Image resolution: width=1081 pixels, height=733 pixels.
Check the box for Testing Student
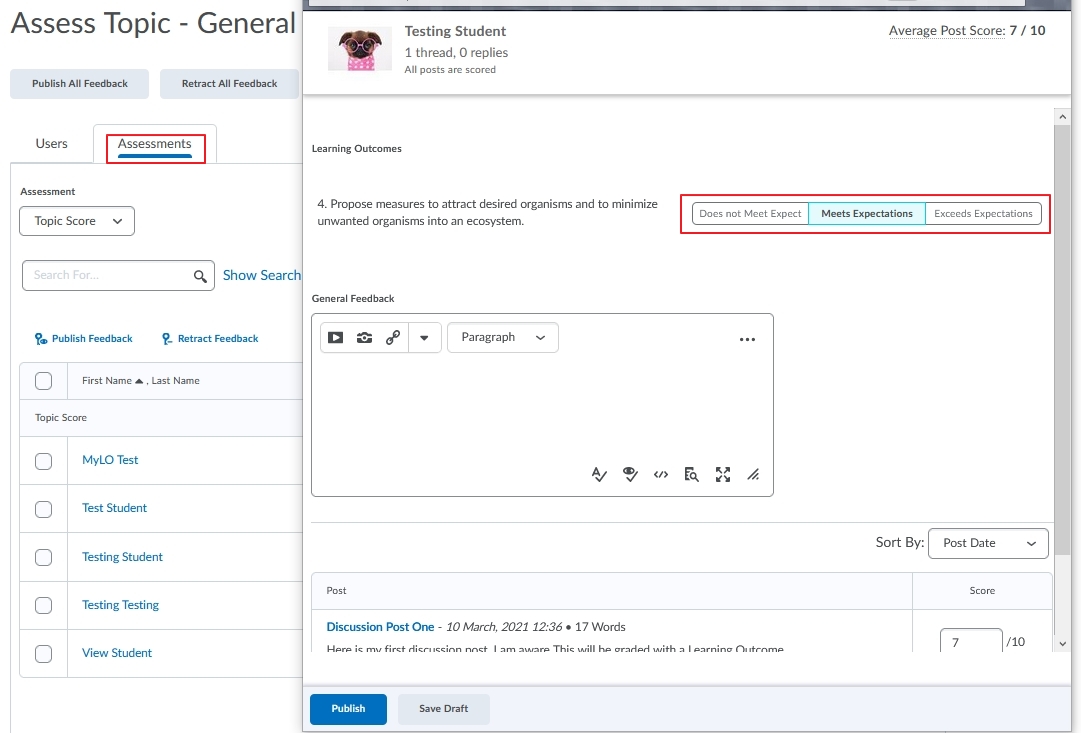click(43, 557)
